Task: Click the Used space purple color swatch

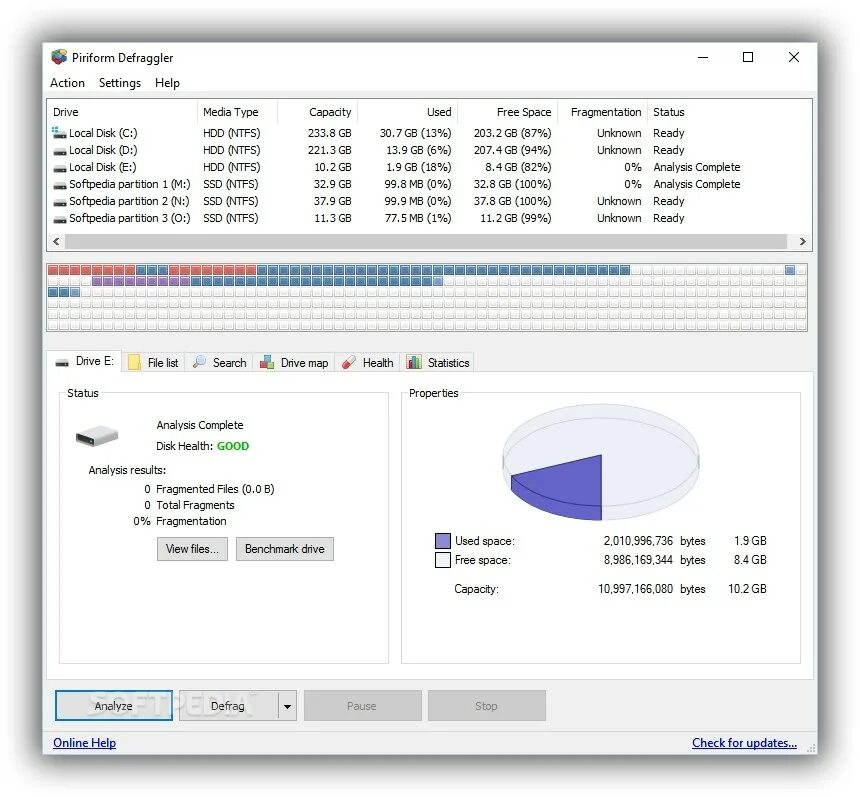Action: 443,541
